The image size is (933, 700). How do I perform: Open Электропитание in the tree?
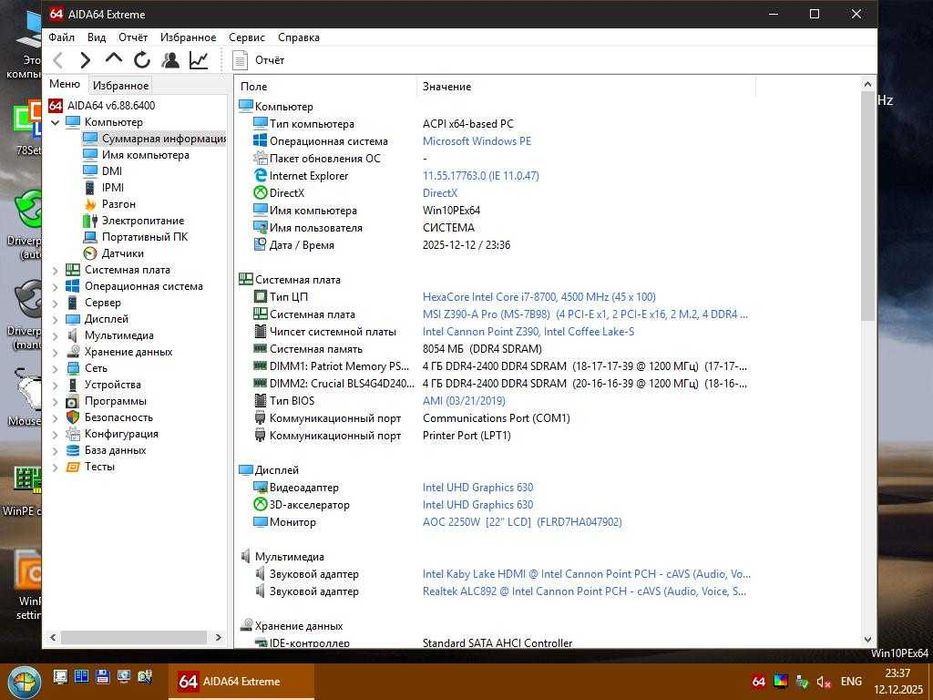(x=143, y=221)
